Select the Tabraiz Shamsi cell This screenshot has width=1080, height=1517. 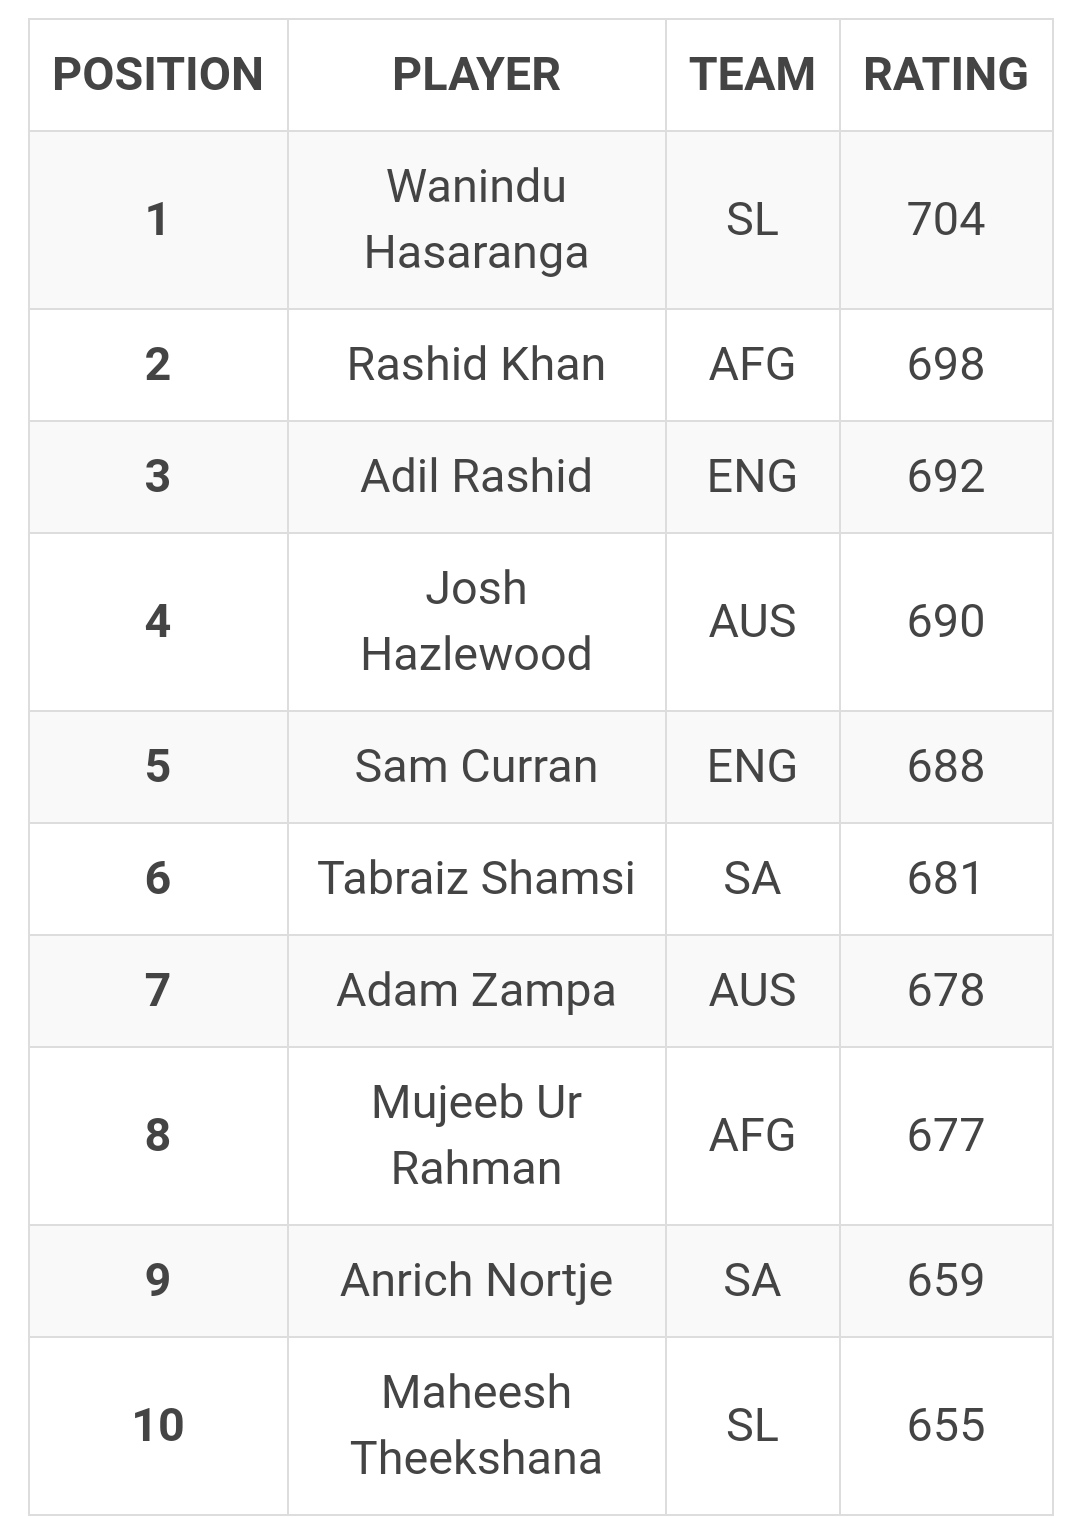tap(476, 878)
